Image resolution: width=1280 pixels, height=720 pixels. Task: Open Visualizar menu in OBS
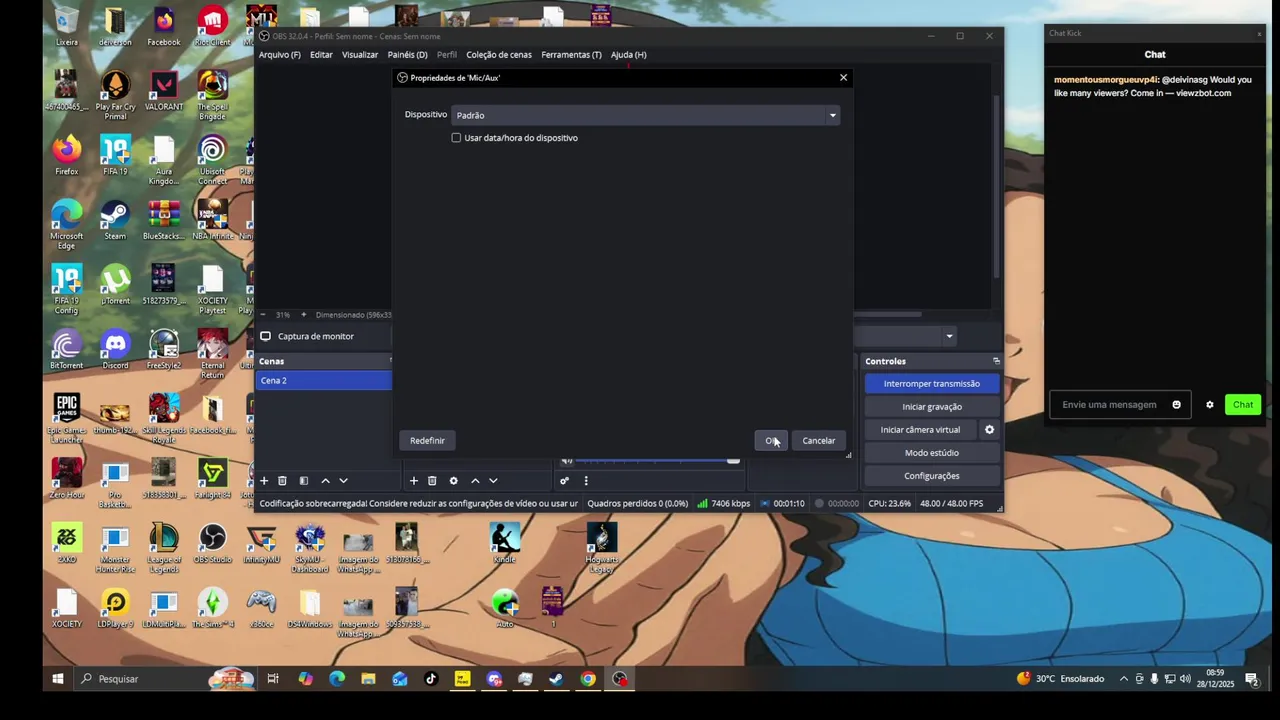pos(360,55)
